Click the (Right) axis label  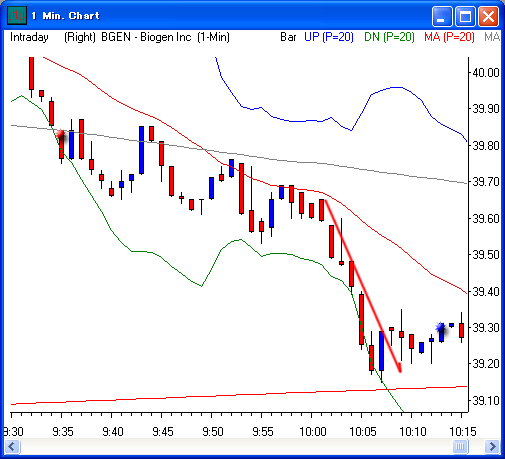[x=80, y=37]
